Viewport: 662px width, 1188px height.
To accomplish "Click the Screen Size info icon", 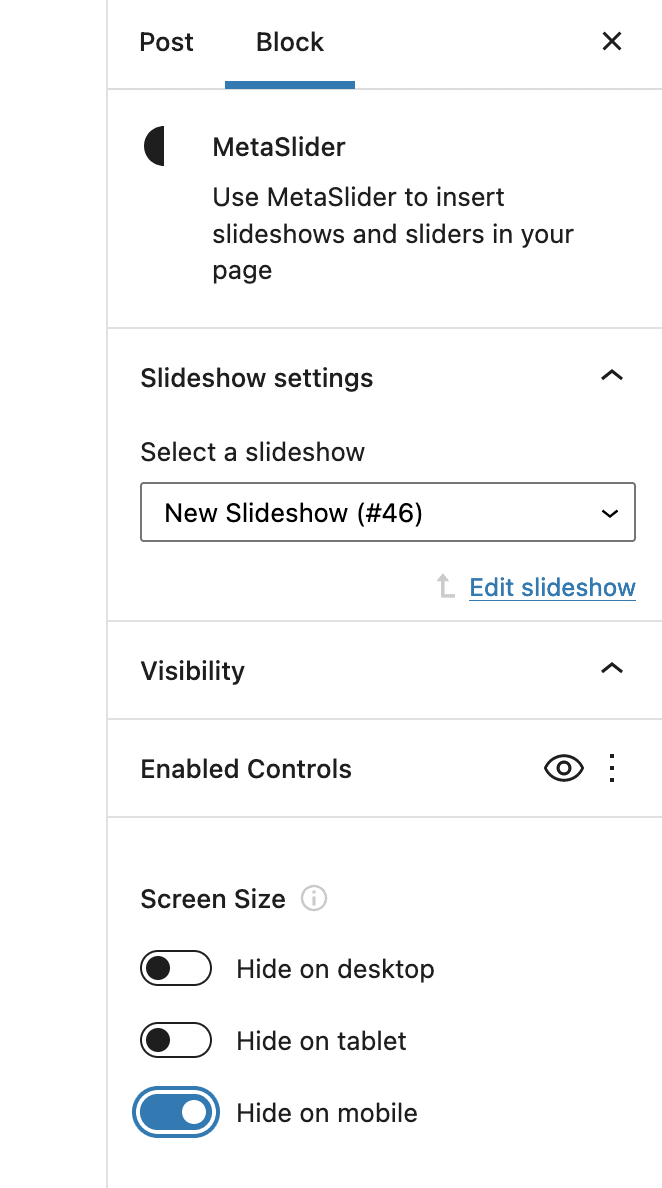I will [314, 899].
